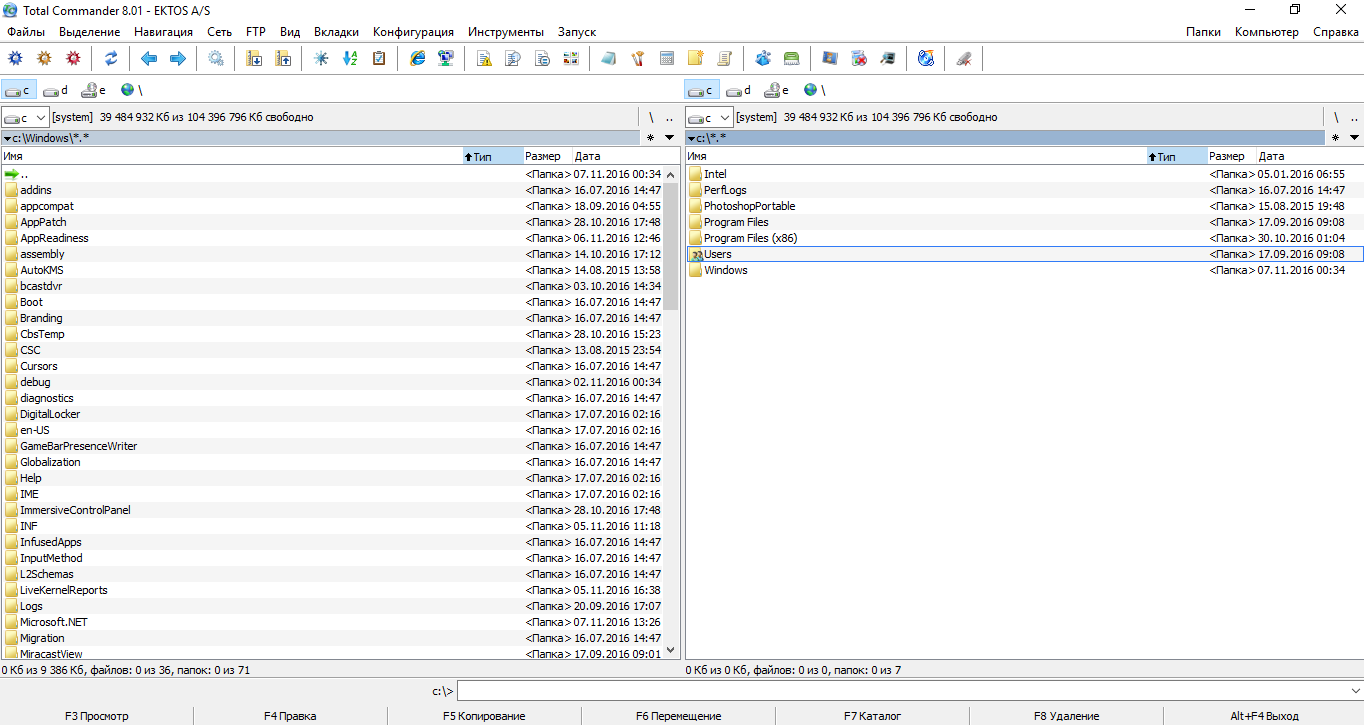The height and width of the screenshot is (725, 1364).
Task: Click the document with magnifier icon
Action: tap(513, 59)
